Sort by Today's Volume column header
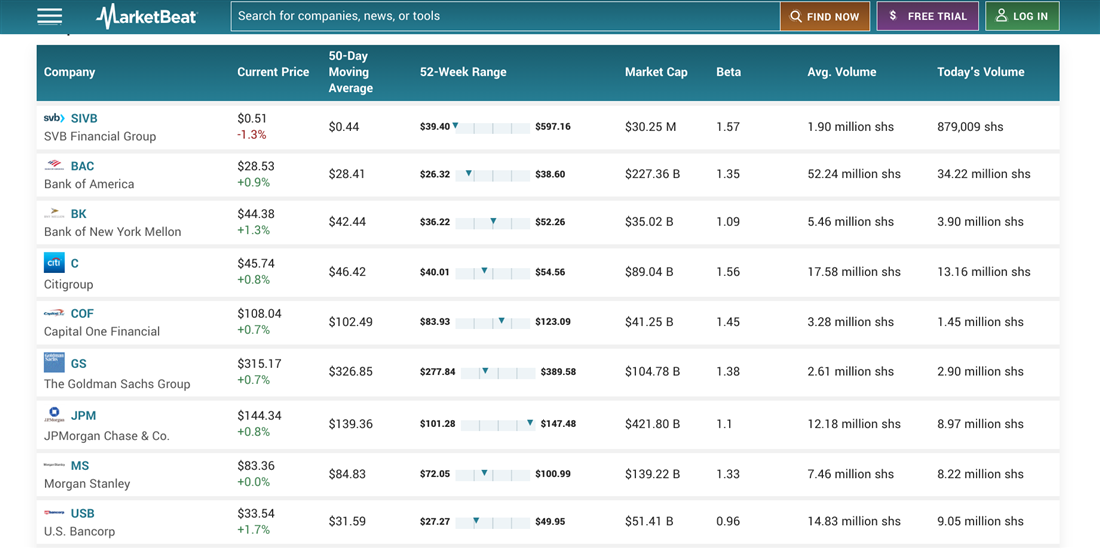 (x=980, y=72)
